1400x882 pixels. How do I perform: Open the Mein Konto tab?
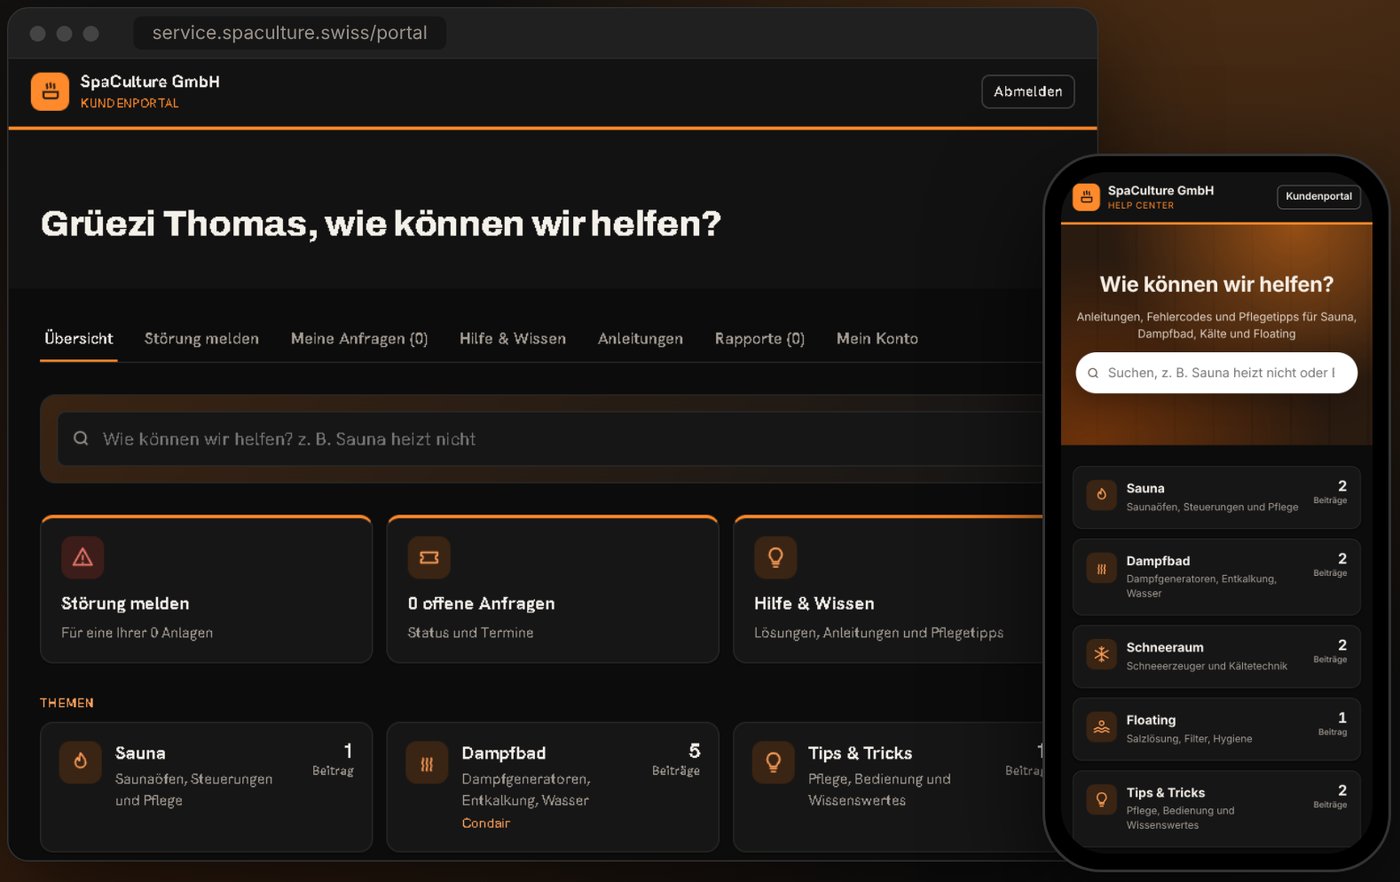click(x=877, y=338)
